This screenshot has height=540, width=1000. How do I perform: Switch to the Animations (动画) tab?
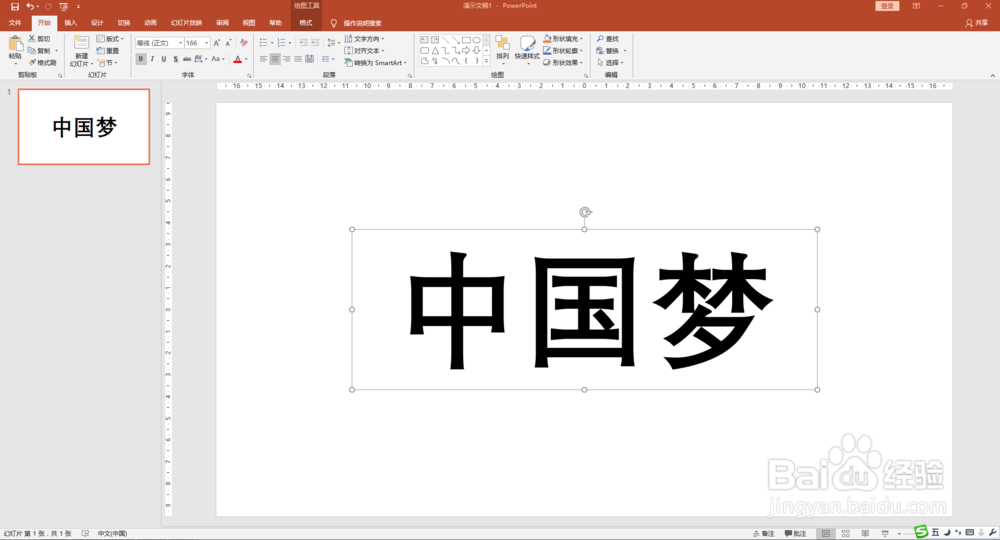[x=151, y=23]
